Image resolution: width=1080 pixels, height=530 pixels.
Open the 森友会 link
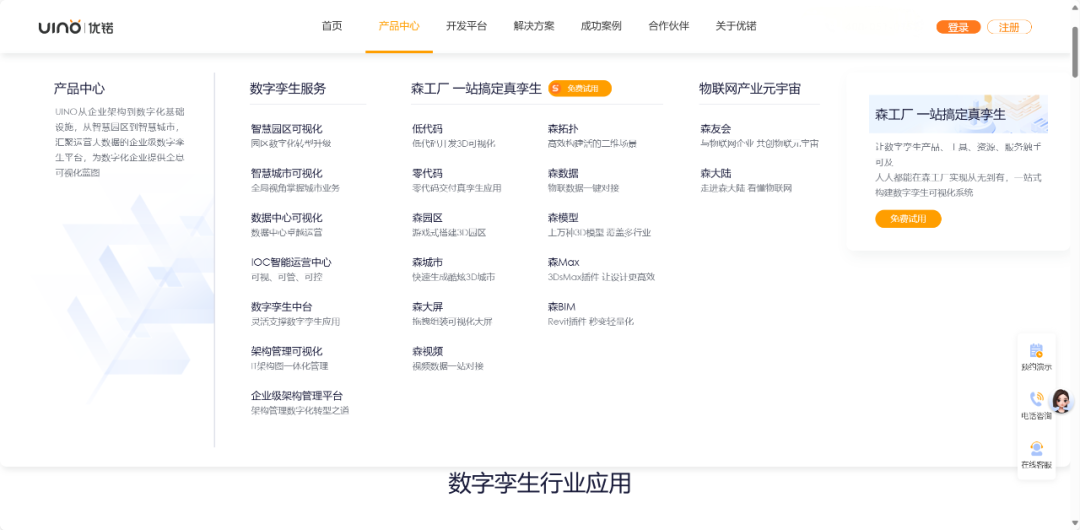[x=716, y=129]
